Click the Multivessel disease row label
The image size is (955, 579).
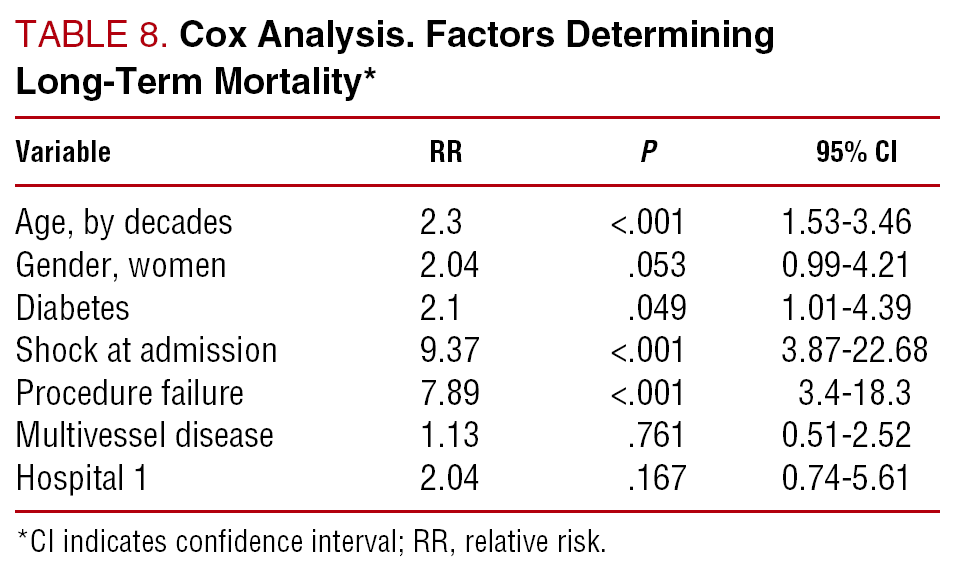(x=144, y=435)
